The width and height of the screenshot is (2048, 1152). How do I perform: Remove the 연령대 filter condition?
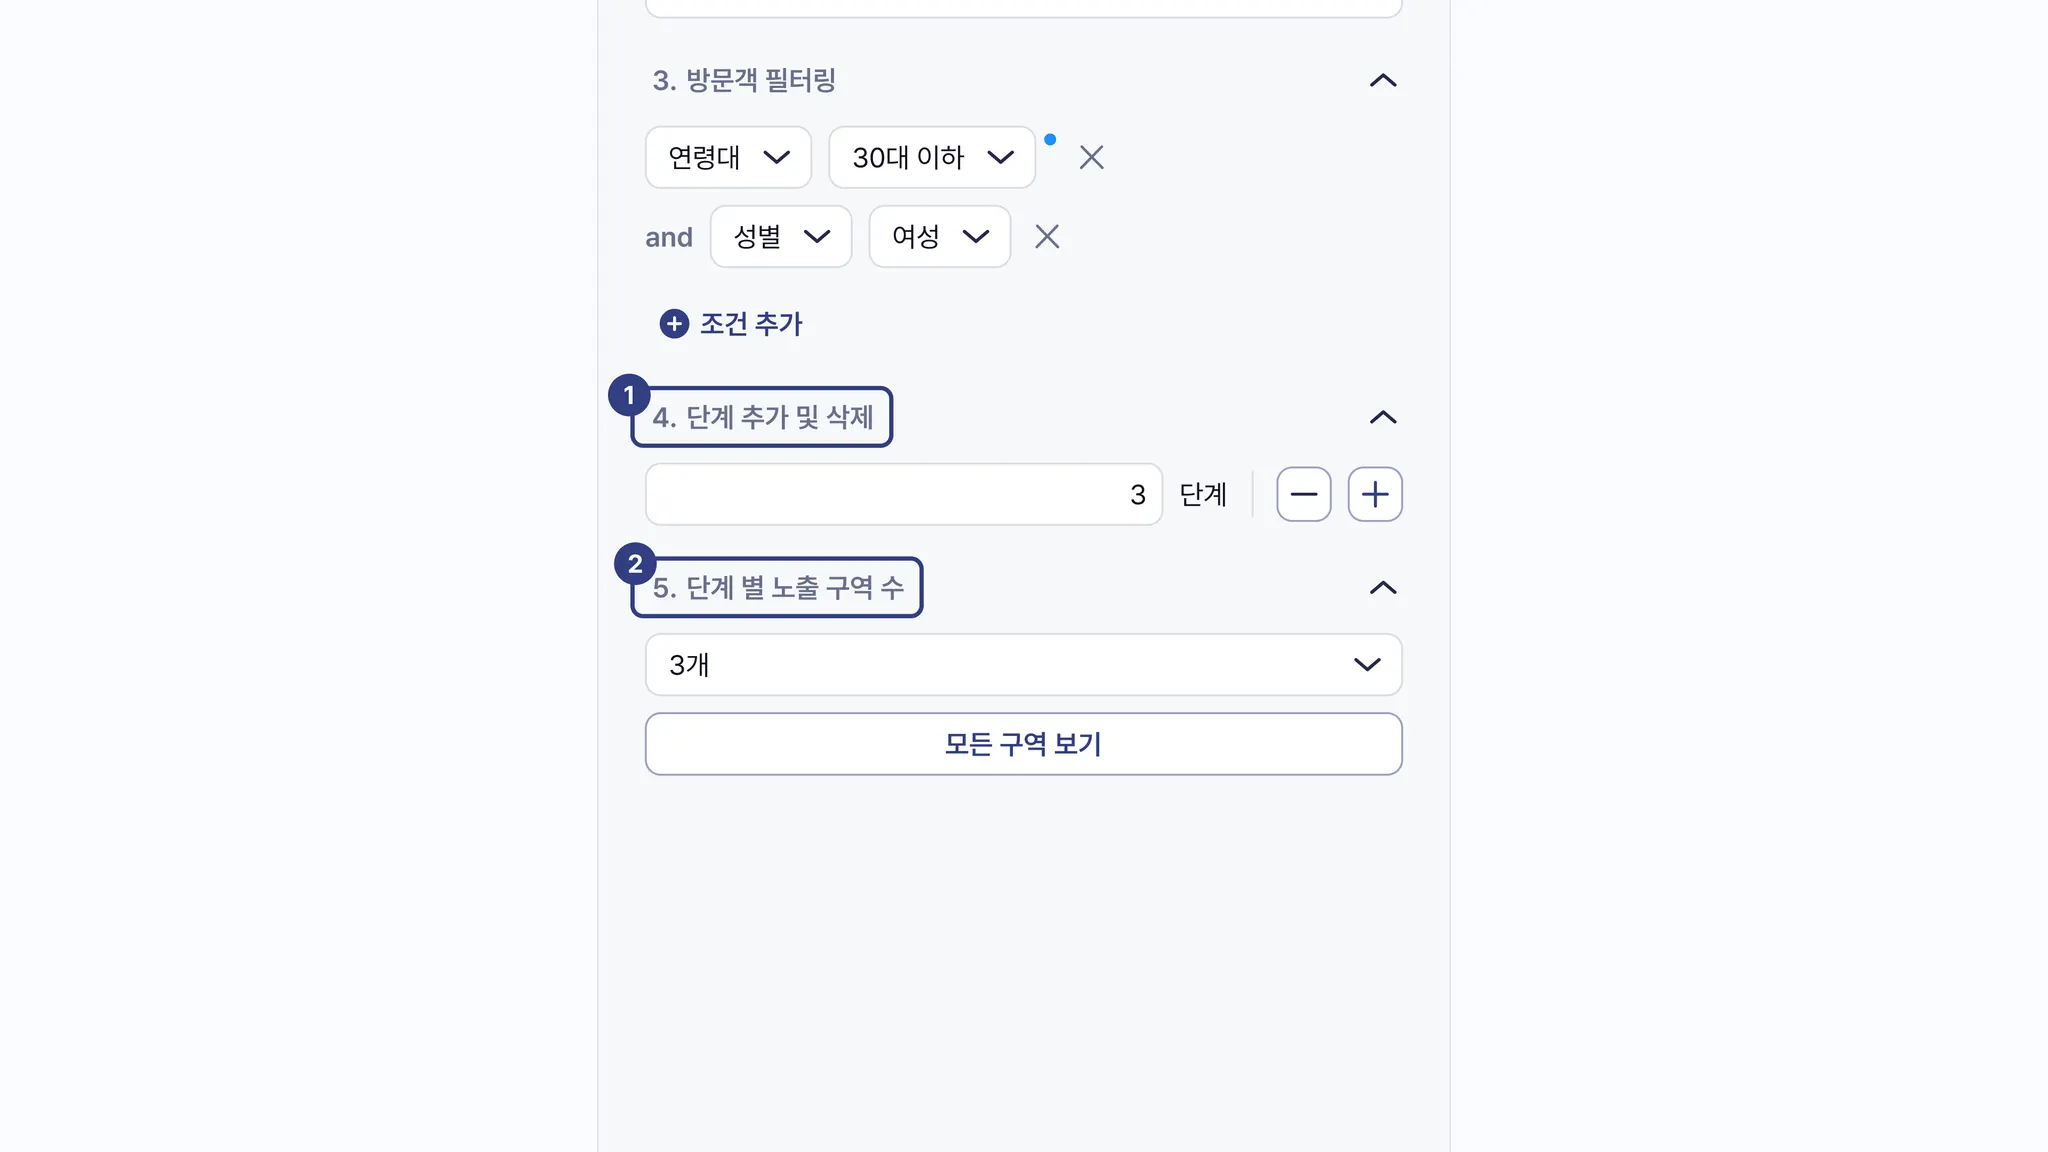pyautogui.click(x=1091, y=157)
